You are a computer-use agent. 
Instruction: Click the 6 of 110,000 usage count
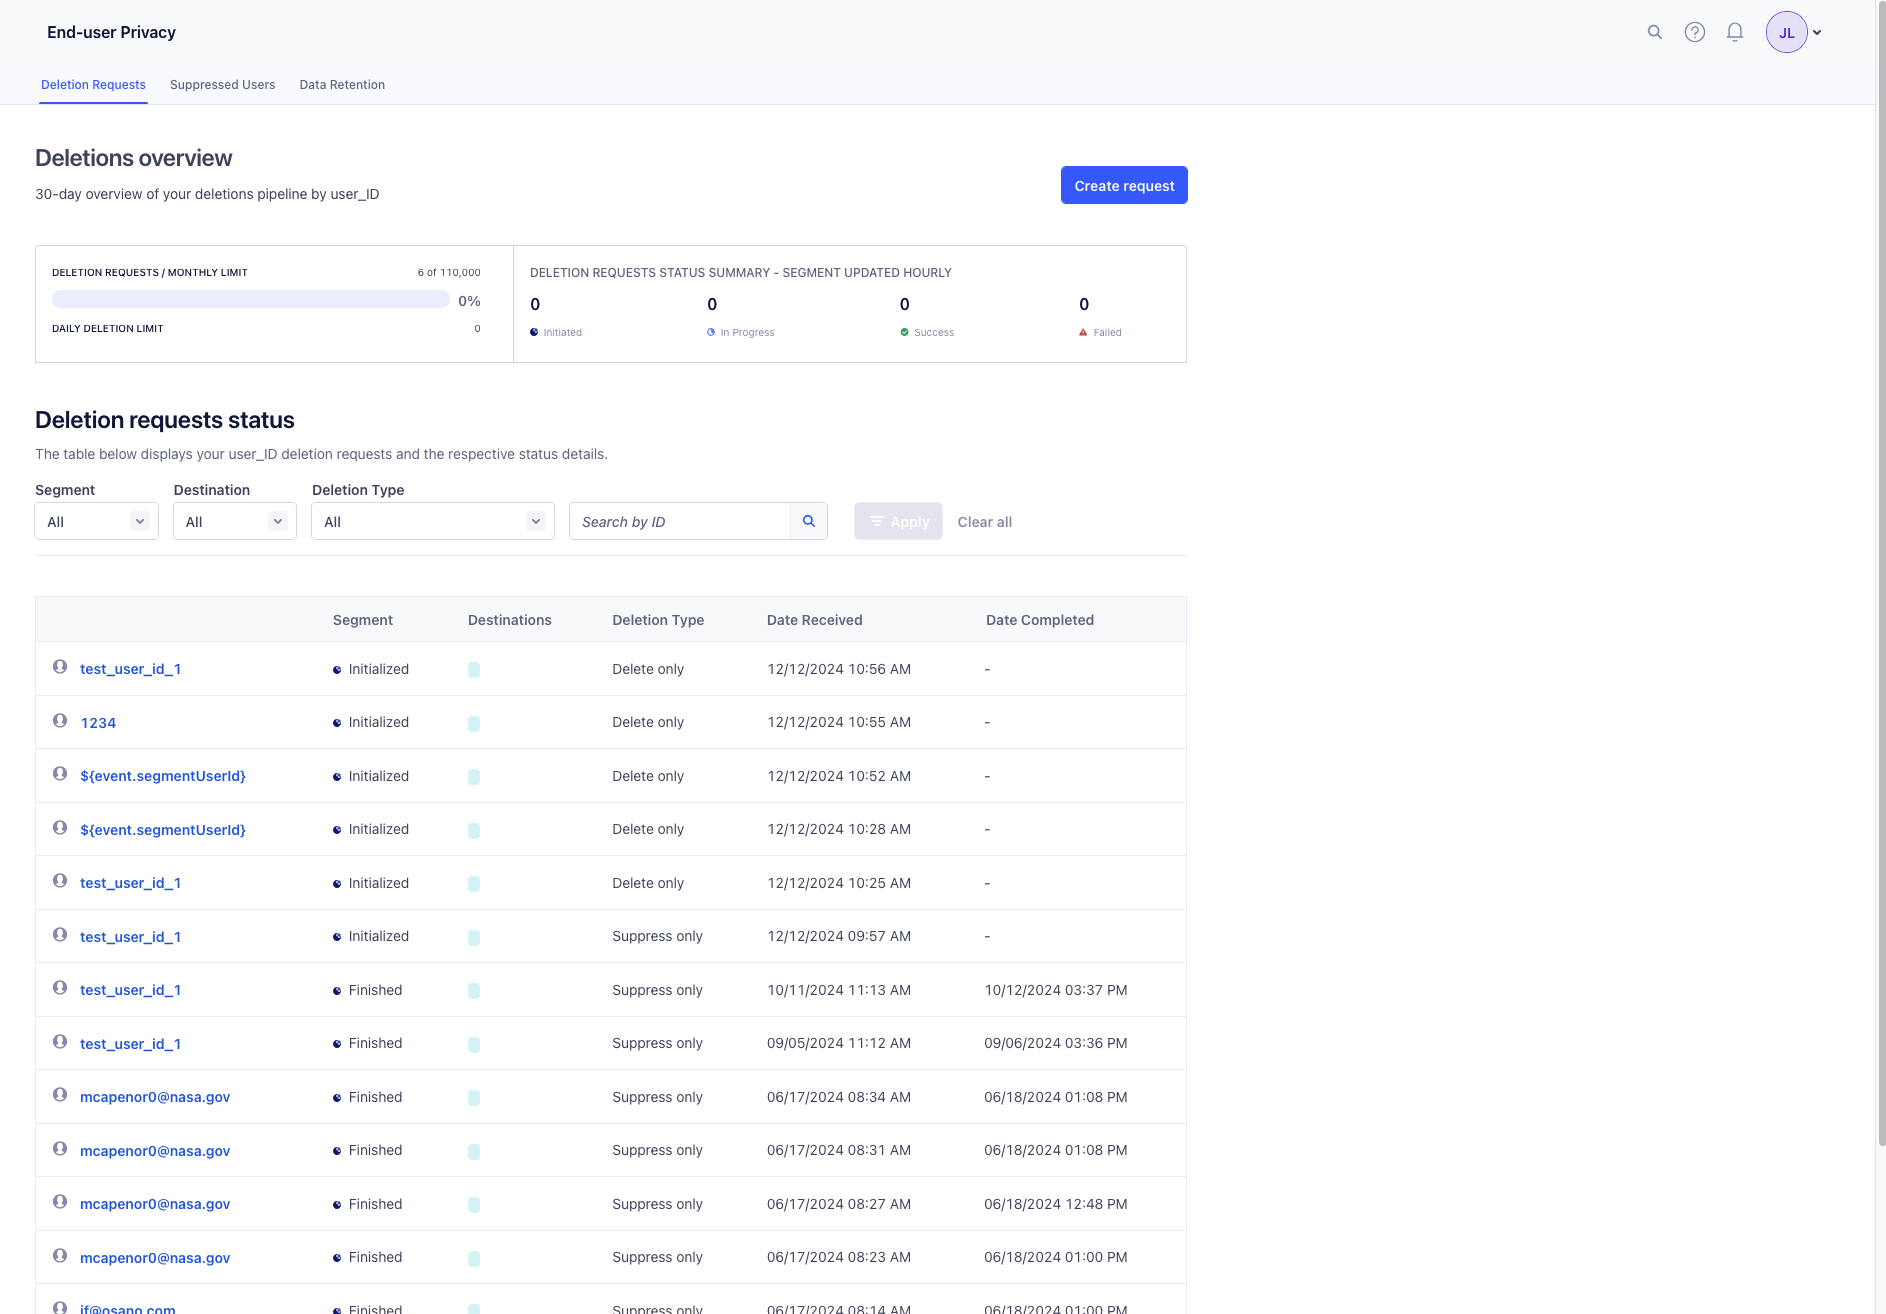pyautogui.click(x=449, y=272)
